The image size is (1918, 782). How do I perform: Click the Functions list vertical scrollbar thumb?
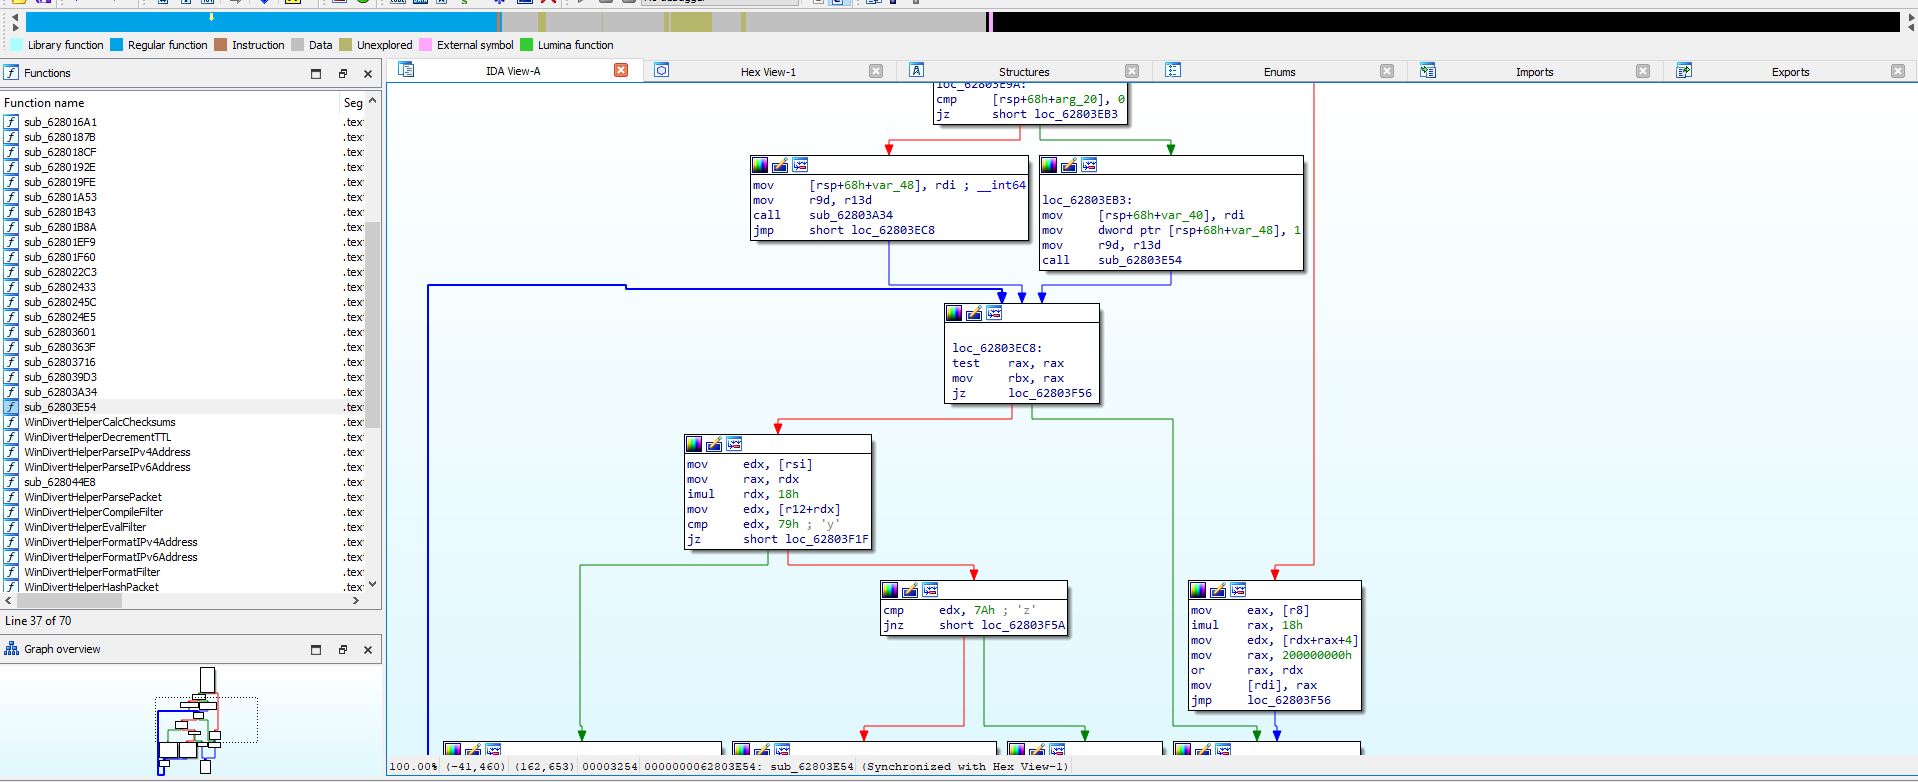pyautogui.click(x=373, y=324)
